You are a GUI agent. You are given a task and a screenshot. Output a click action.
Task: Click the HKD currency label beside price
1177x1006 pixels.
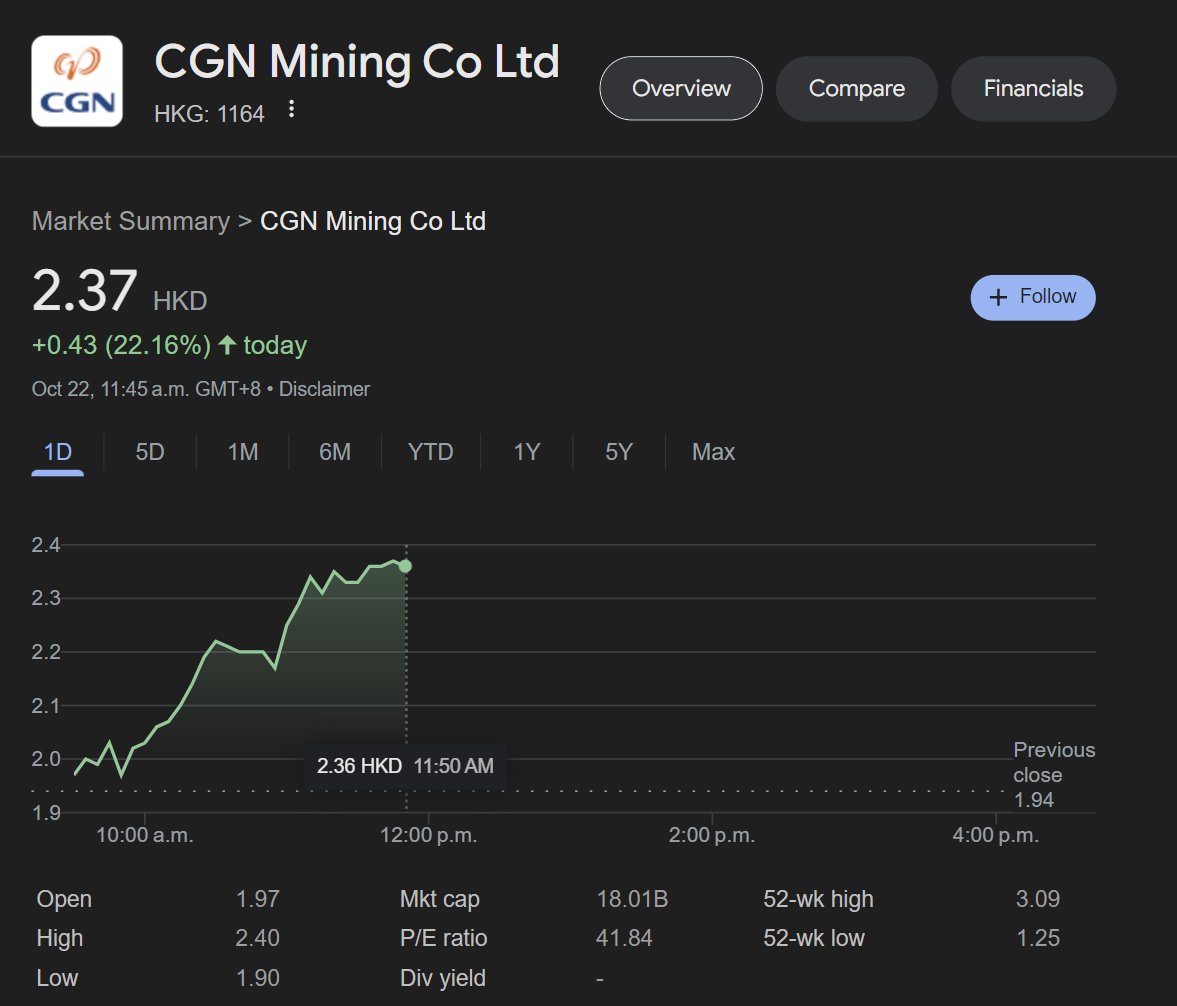[x=180, y=300]
